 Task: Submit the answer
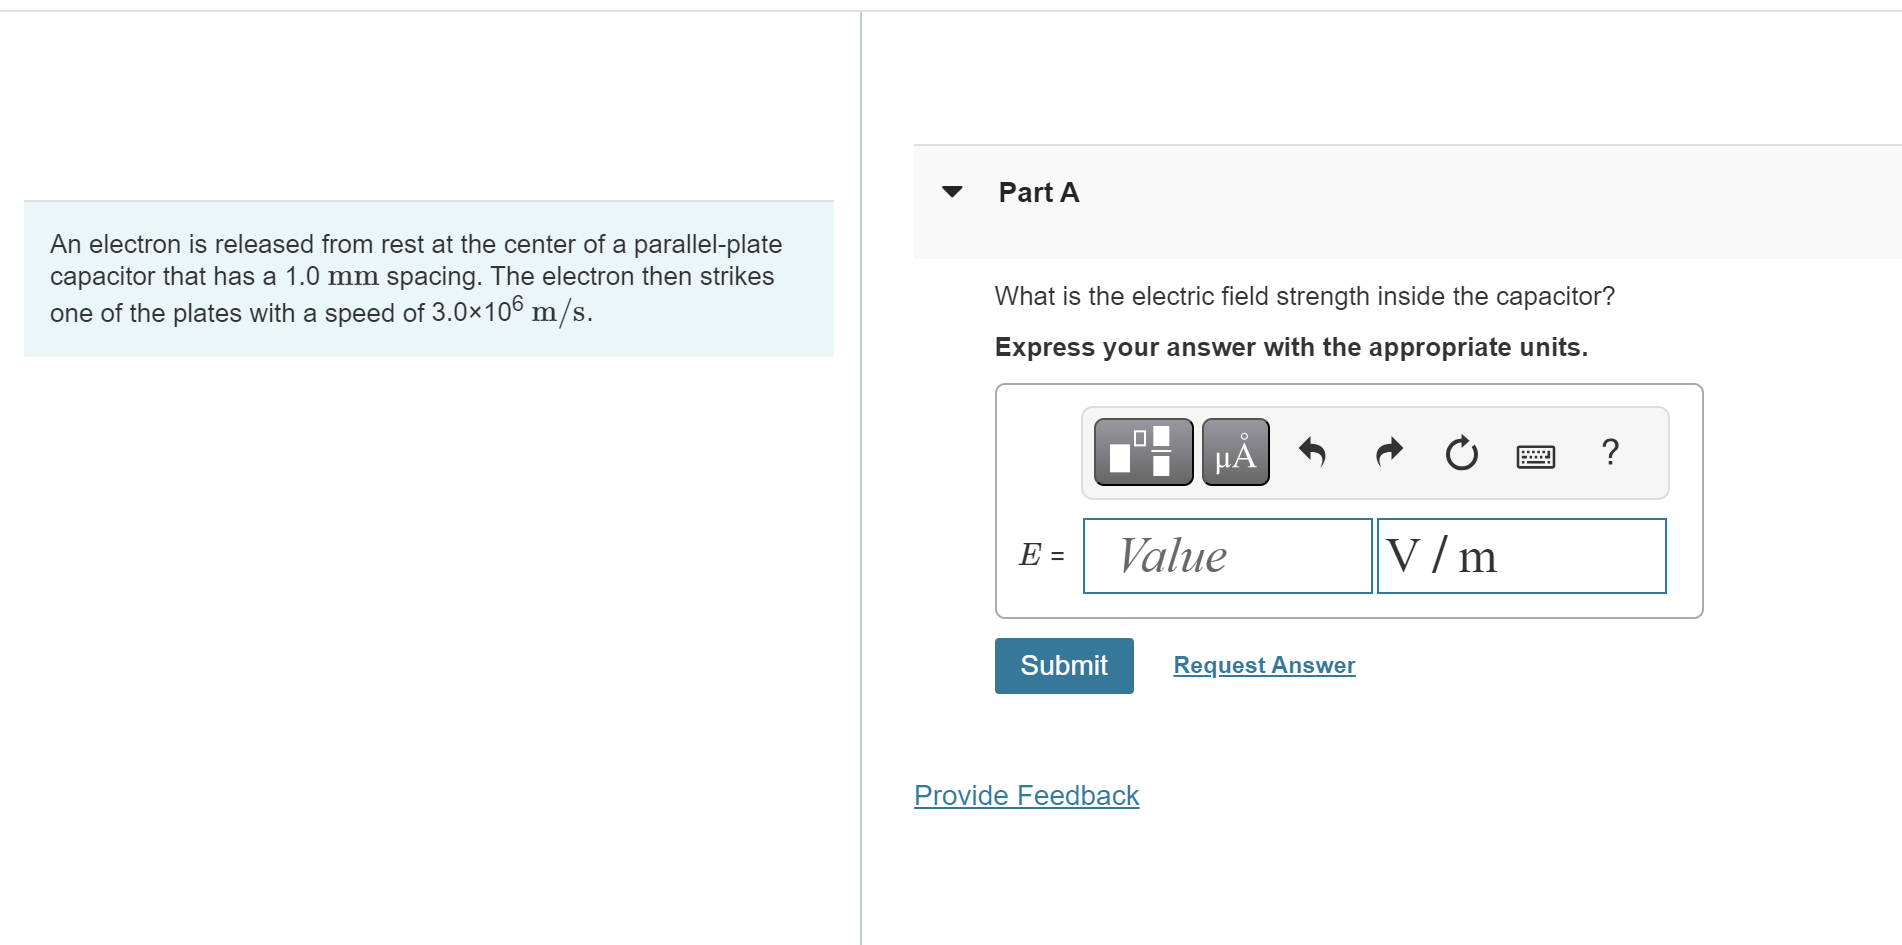pyautogui.click(x=1062, y=665)
